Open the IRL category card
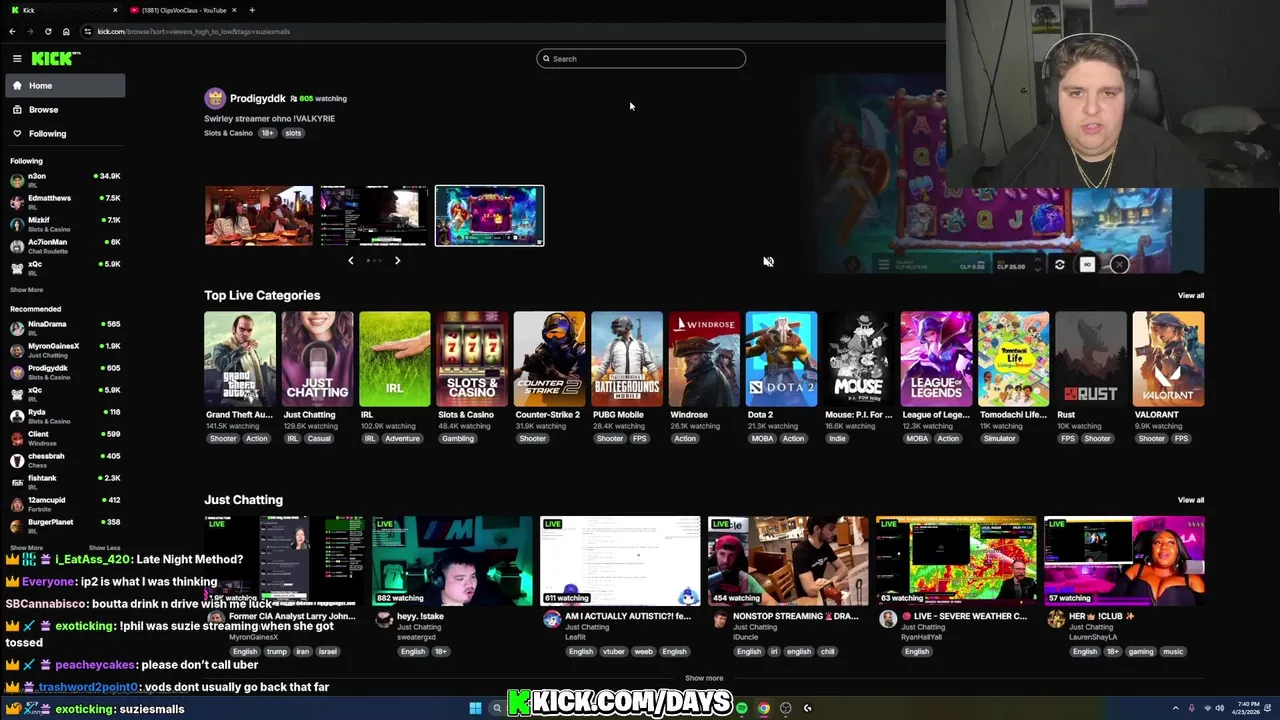Viewport: 1280px width, 720px height. click(x=395, y=359)
